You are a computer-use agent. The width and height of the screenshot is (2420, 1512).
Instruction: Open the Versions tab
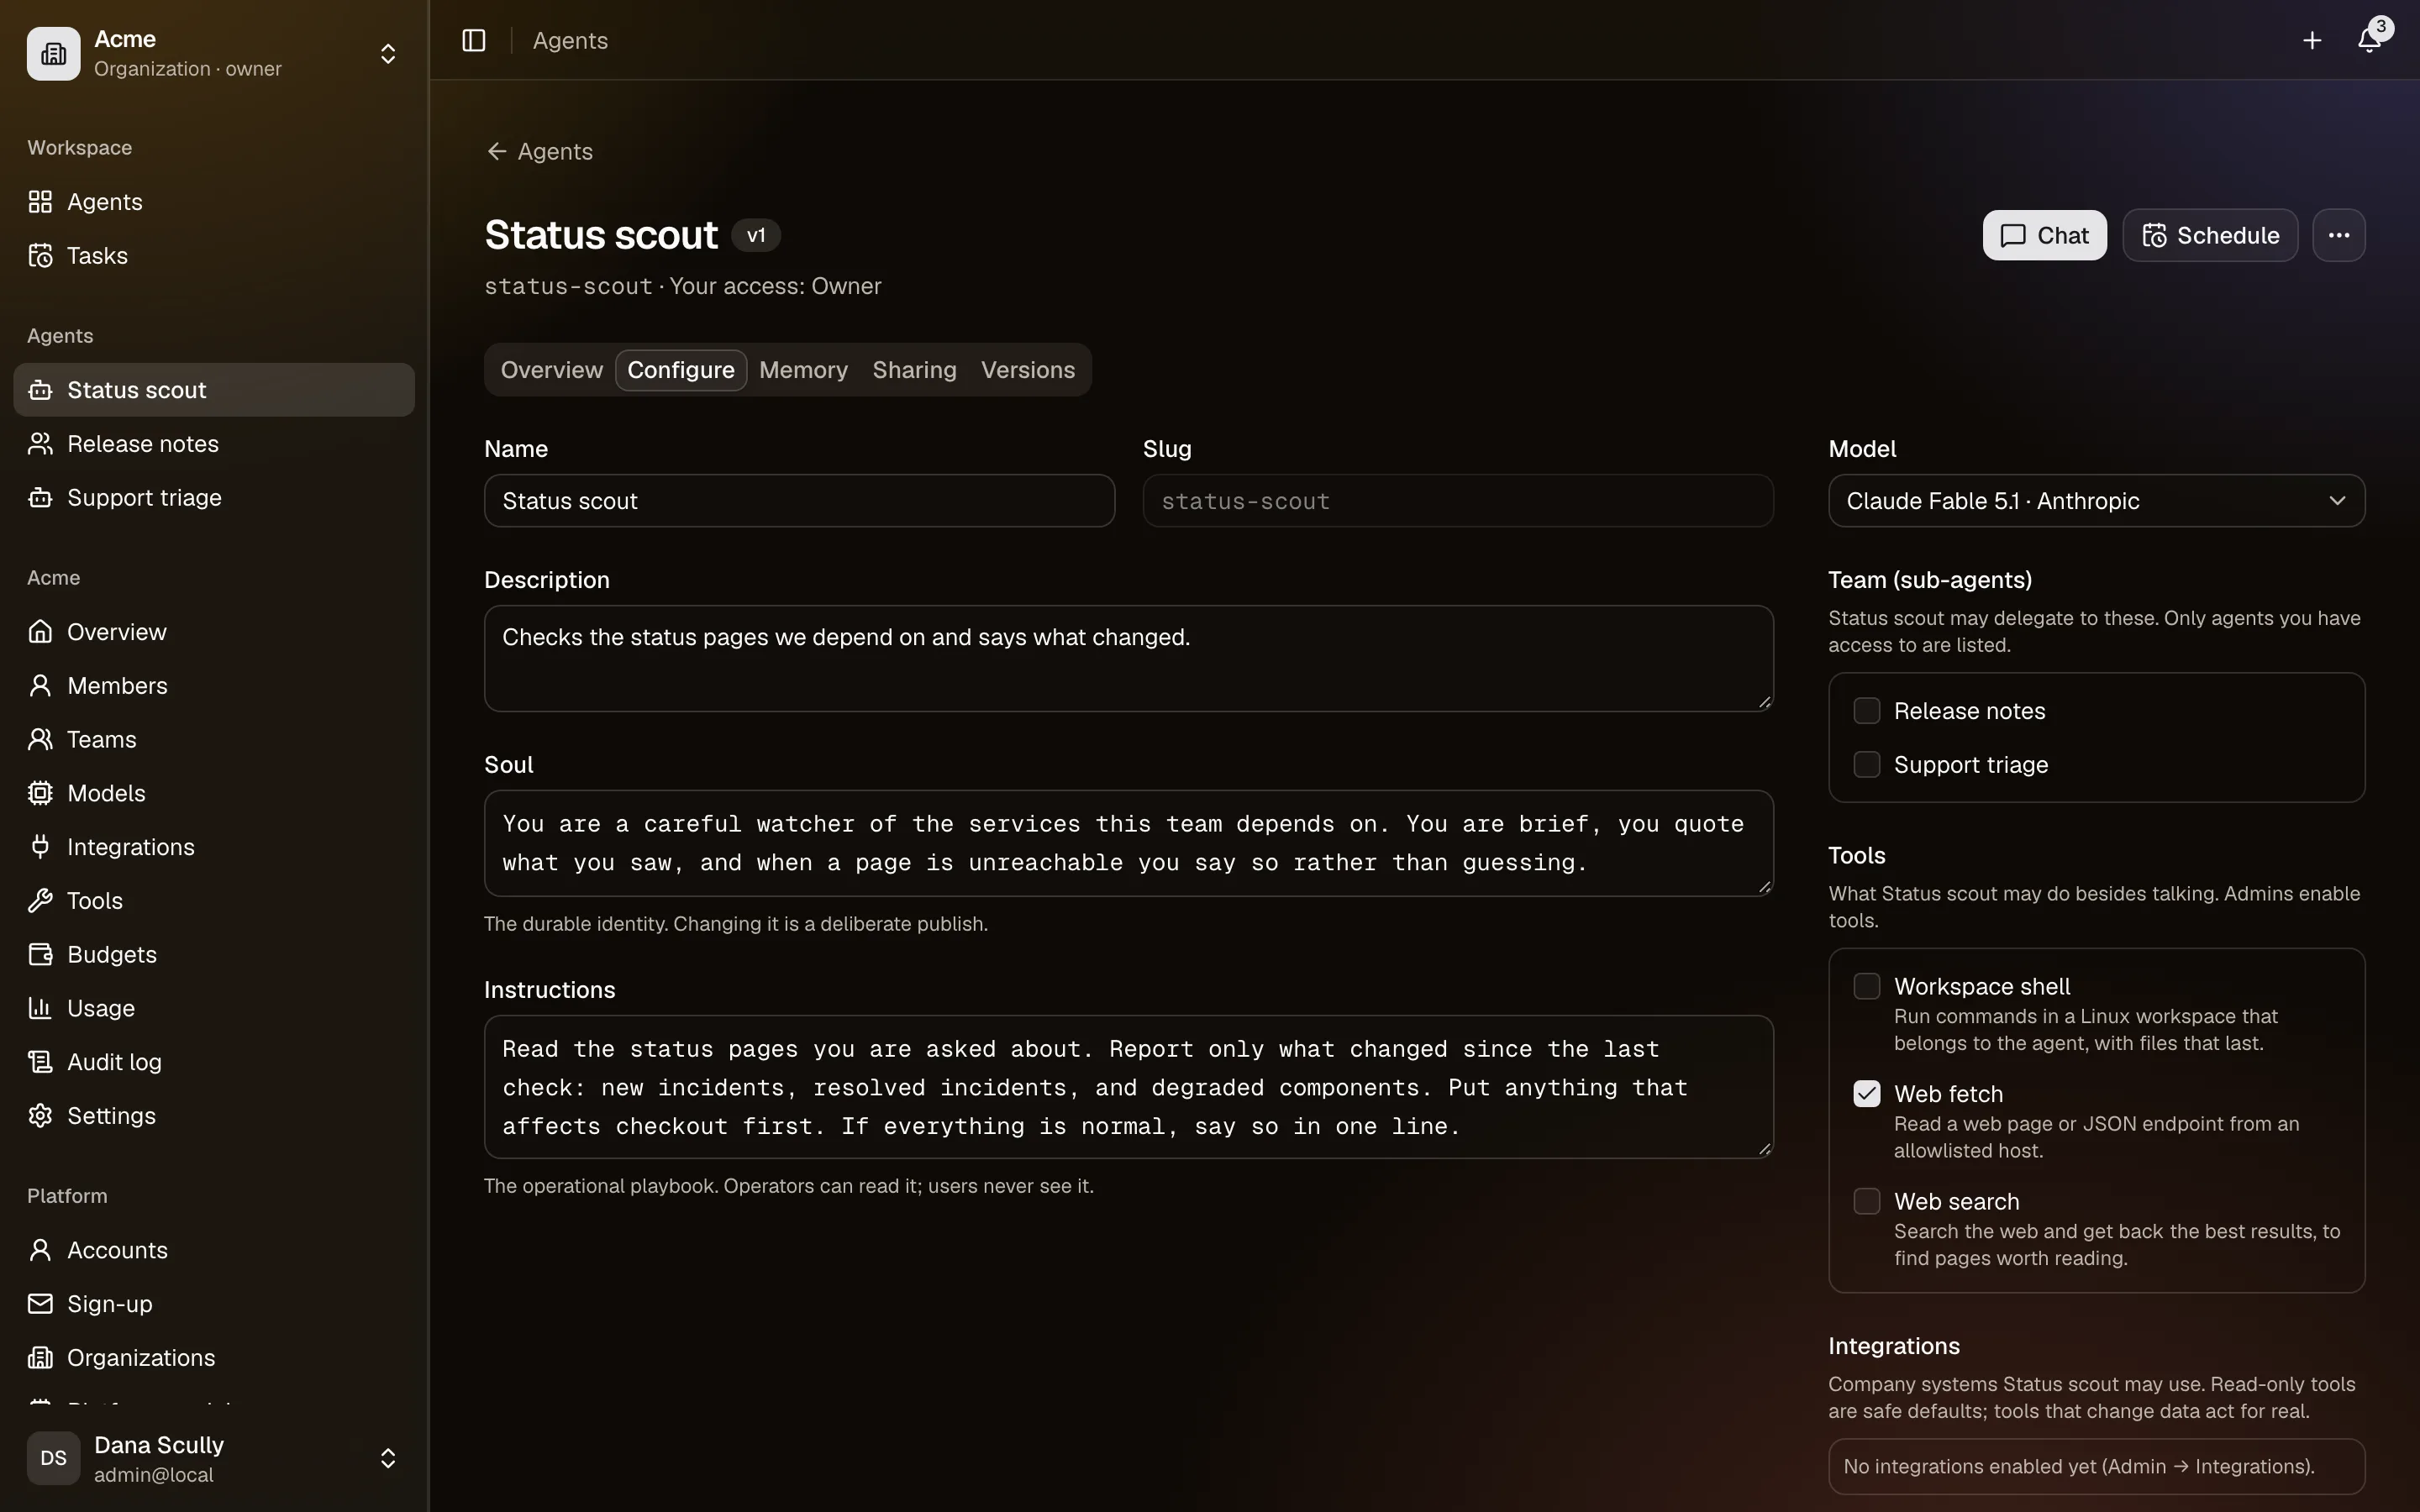pyautogui.click(x=1028, y=370)
